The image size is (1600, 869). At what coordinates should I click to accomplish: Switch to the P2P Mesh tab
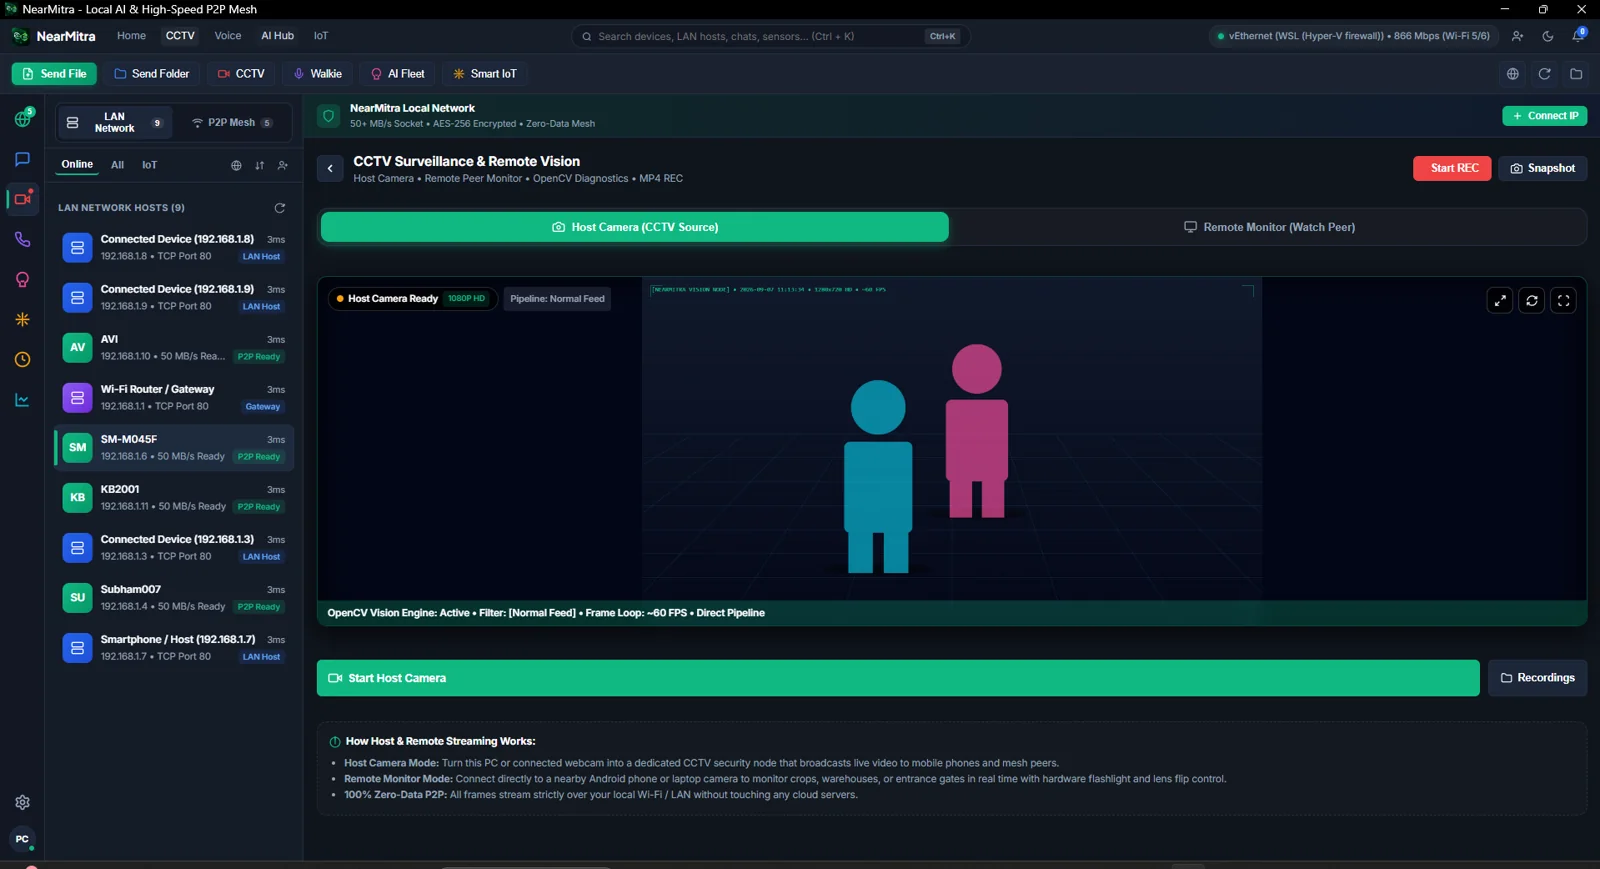point(232,122)
